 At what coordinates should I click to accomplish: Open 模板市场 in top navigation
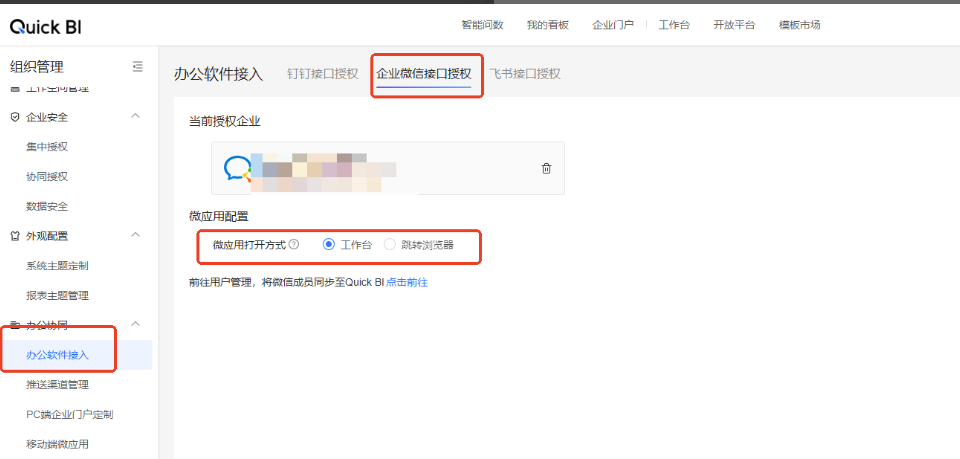799,25
